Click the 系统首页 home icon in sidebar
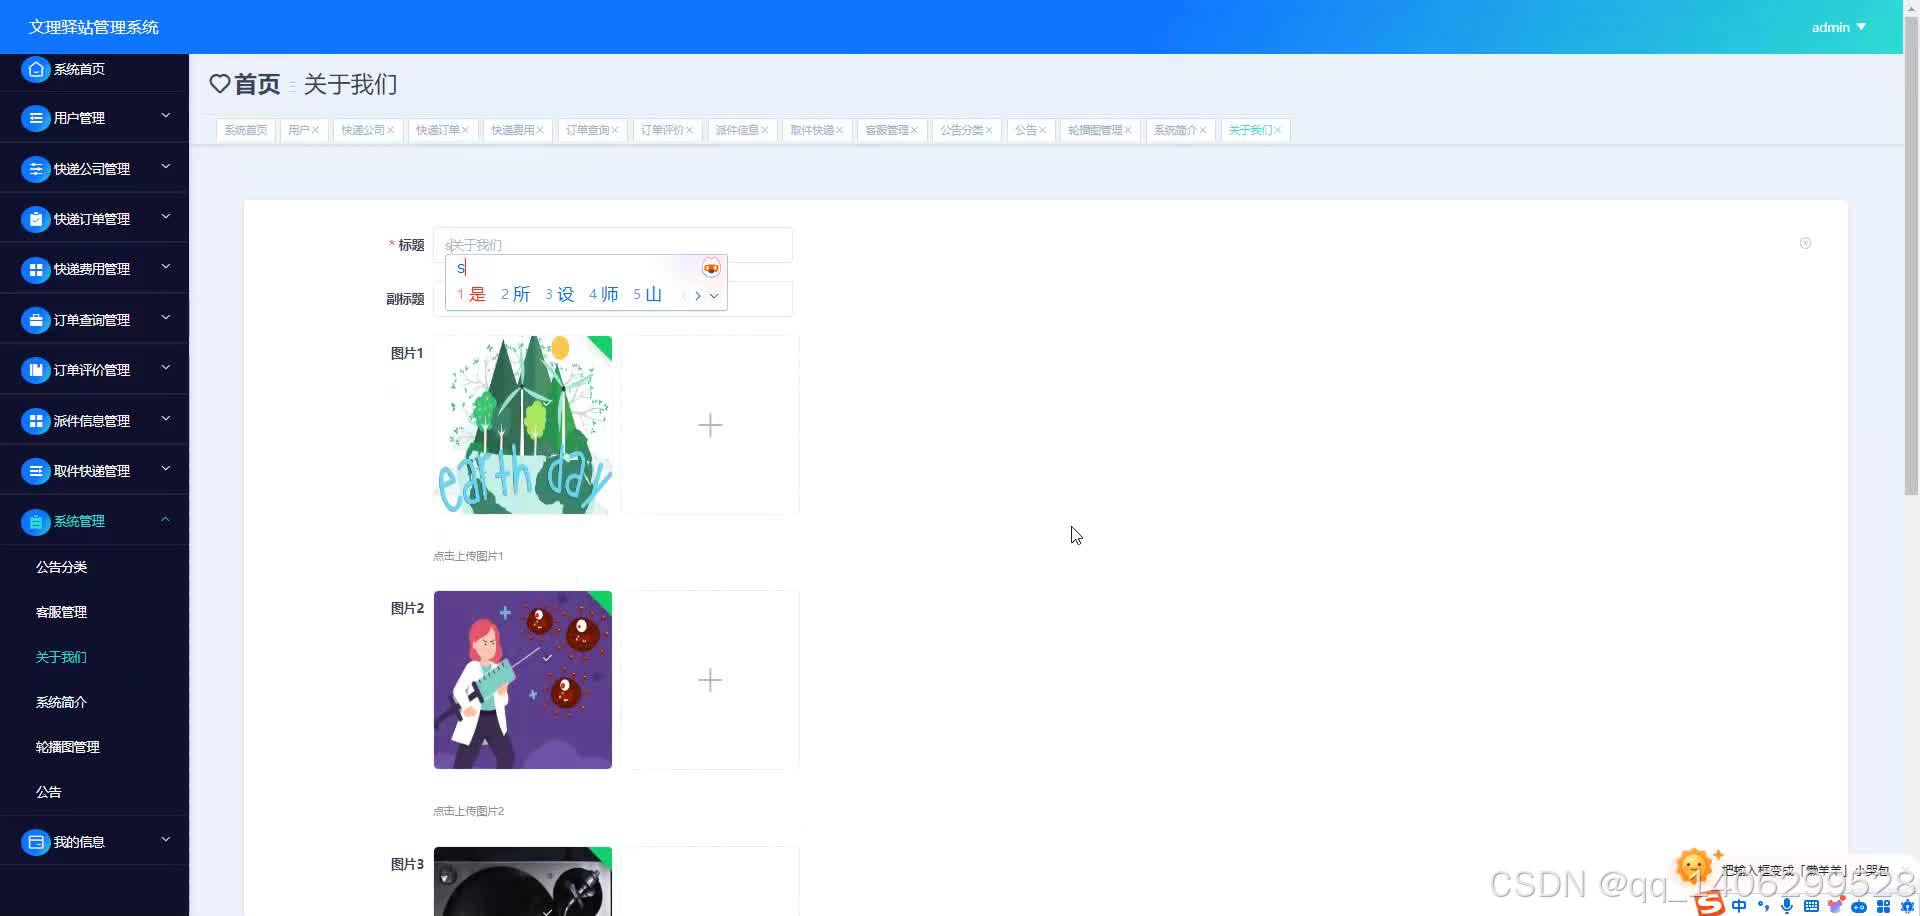 [x=36, y=69]
